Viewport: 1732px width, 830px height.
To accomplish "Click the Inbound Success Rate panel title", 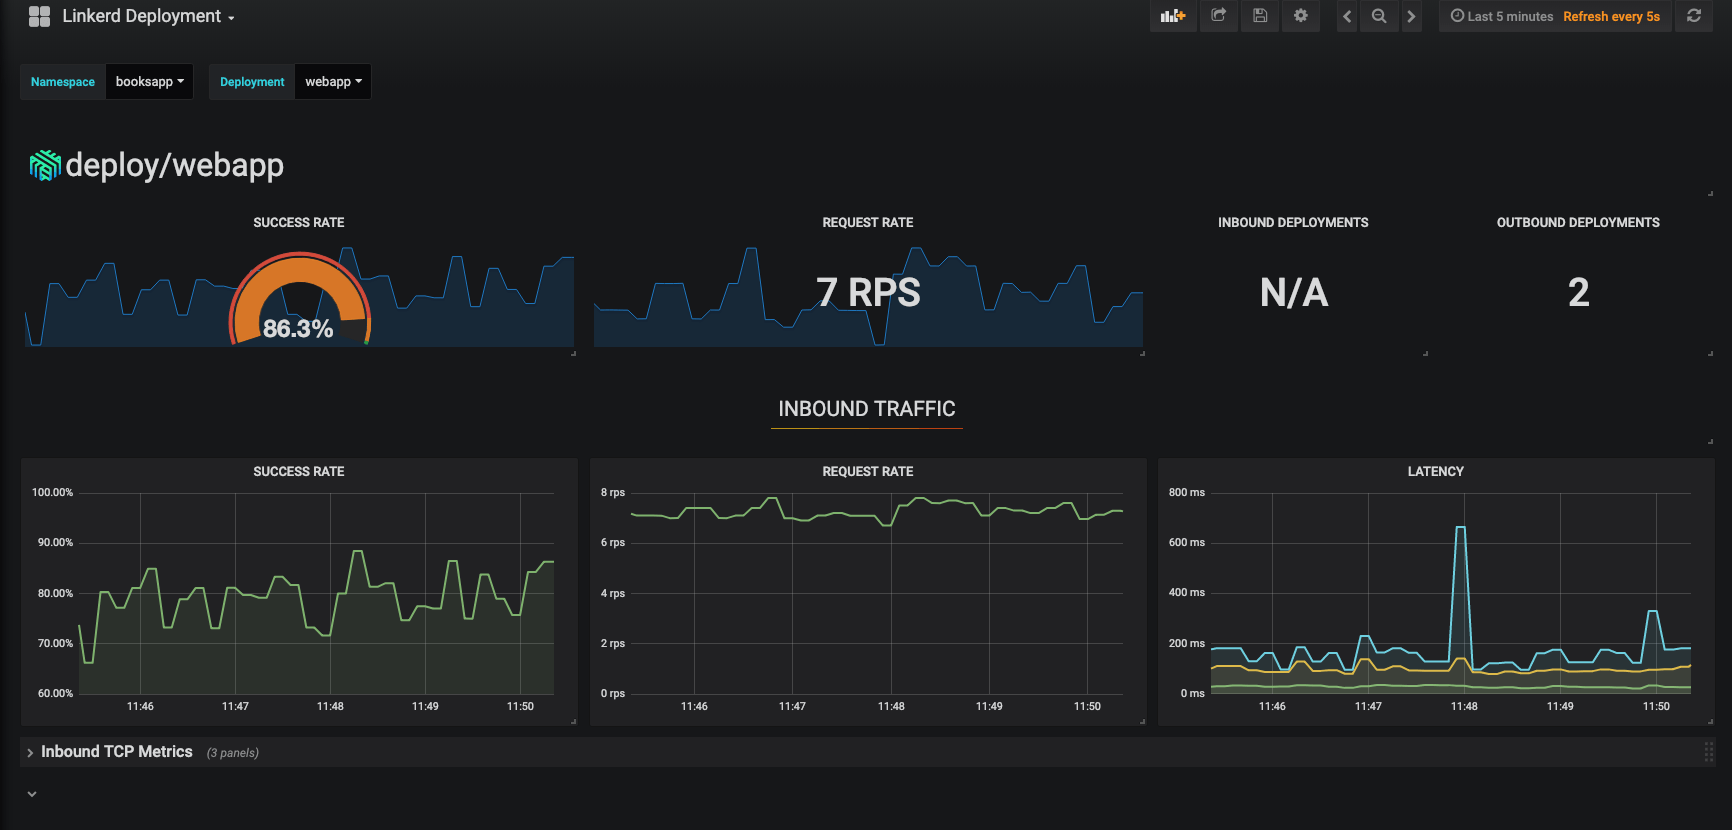I will click(x=298, y=471).
